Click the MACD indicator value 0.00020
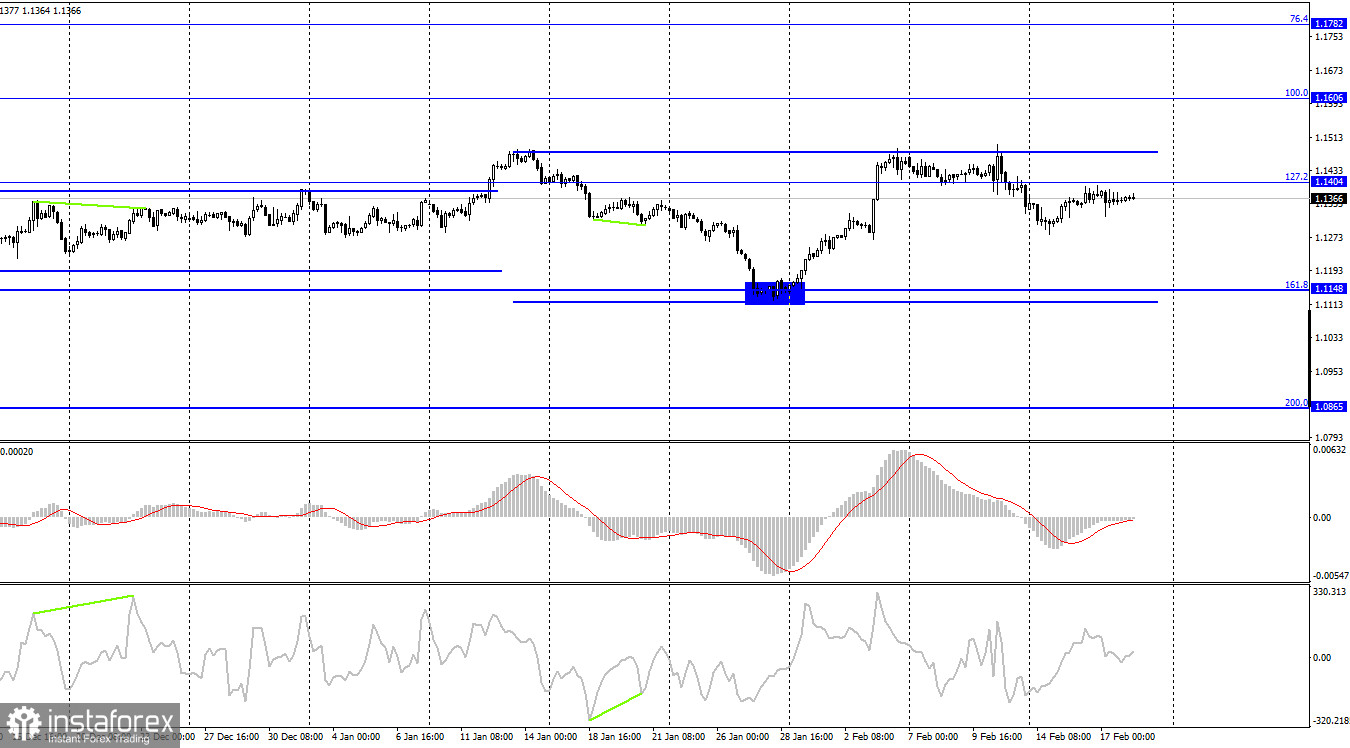 17,452
